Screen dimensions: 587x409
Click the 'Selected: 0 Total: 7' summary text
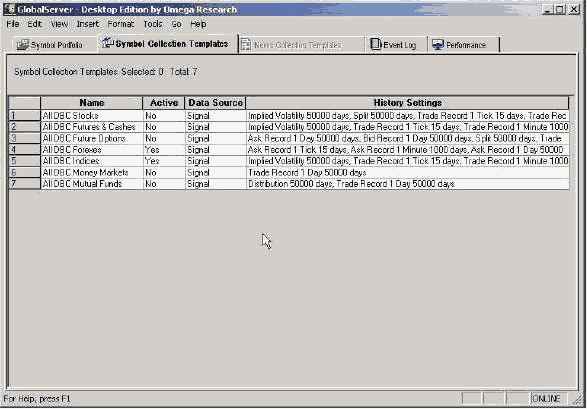pyautogui.click(x=159, y=71)
